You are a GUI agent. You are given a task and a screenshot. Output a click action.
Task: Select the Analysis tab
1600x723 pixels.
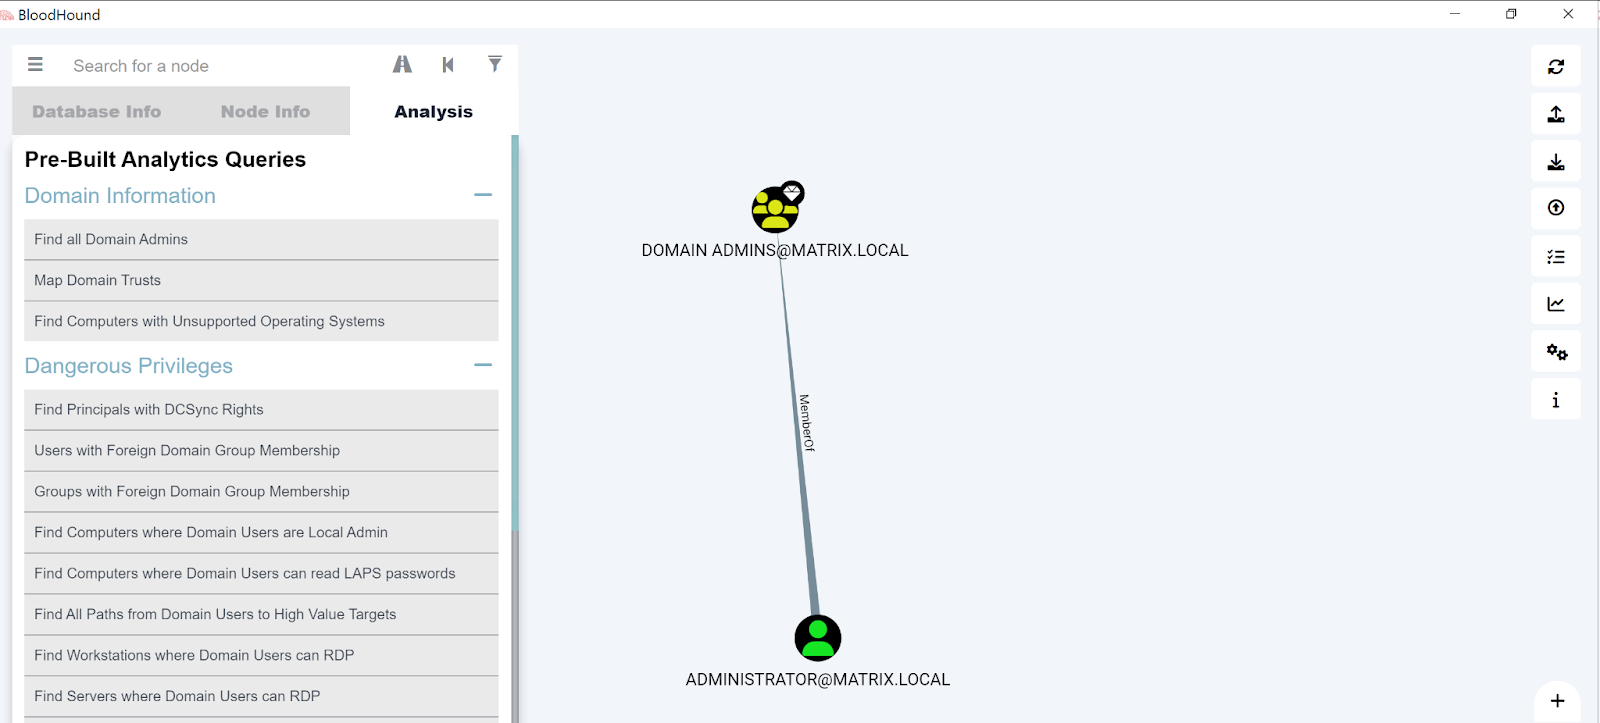tap(433, 111)
